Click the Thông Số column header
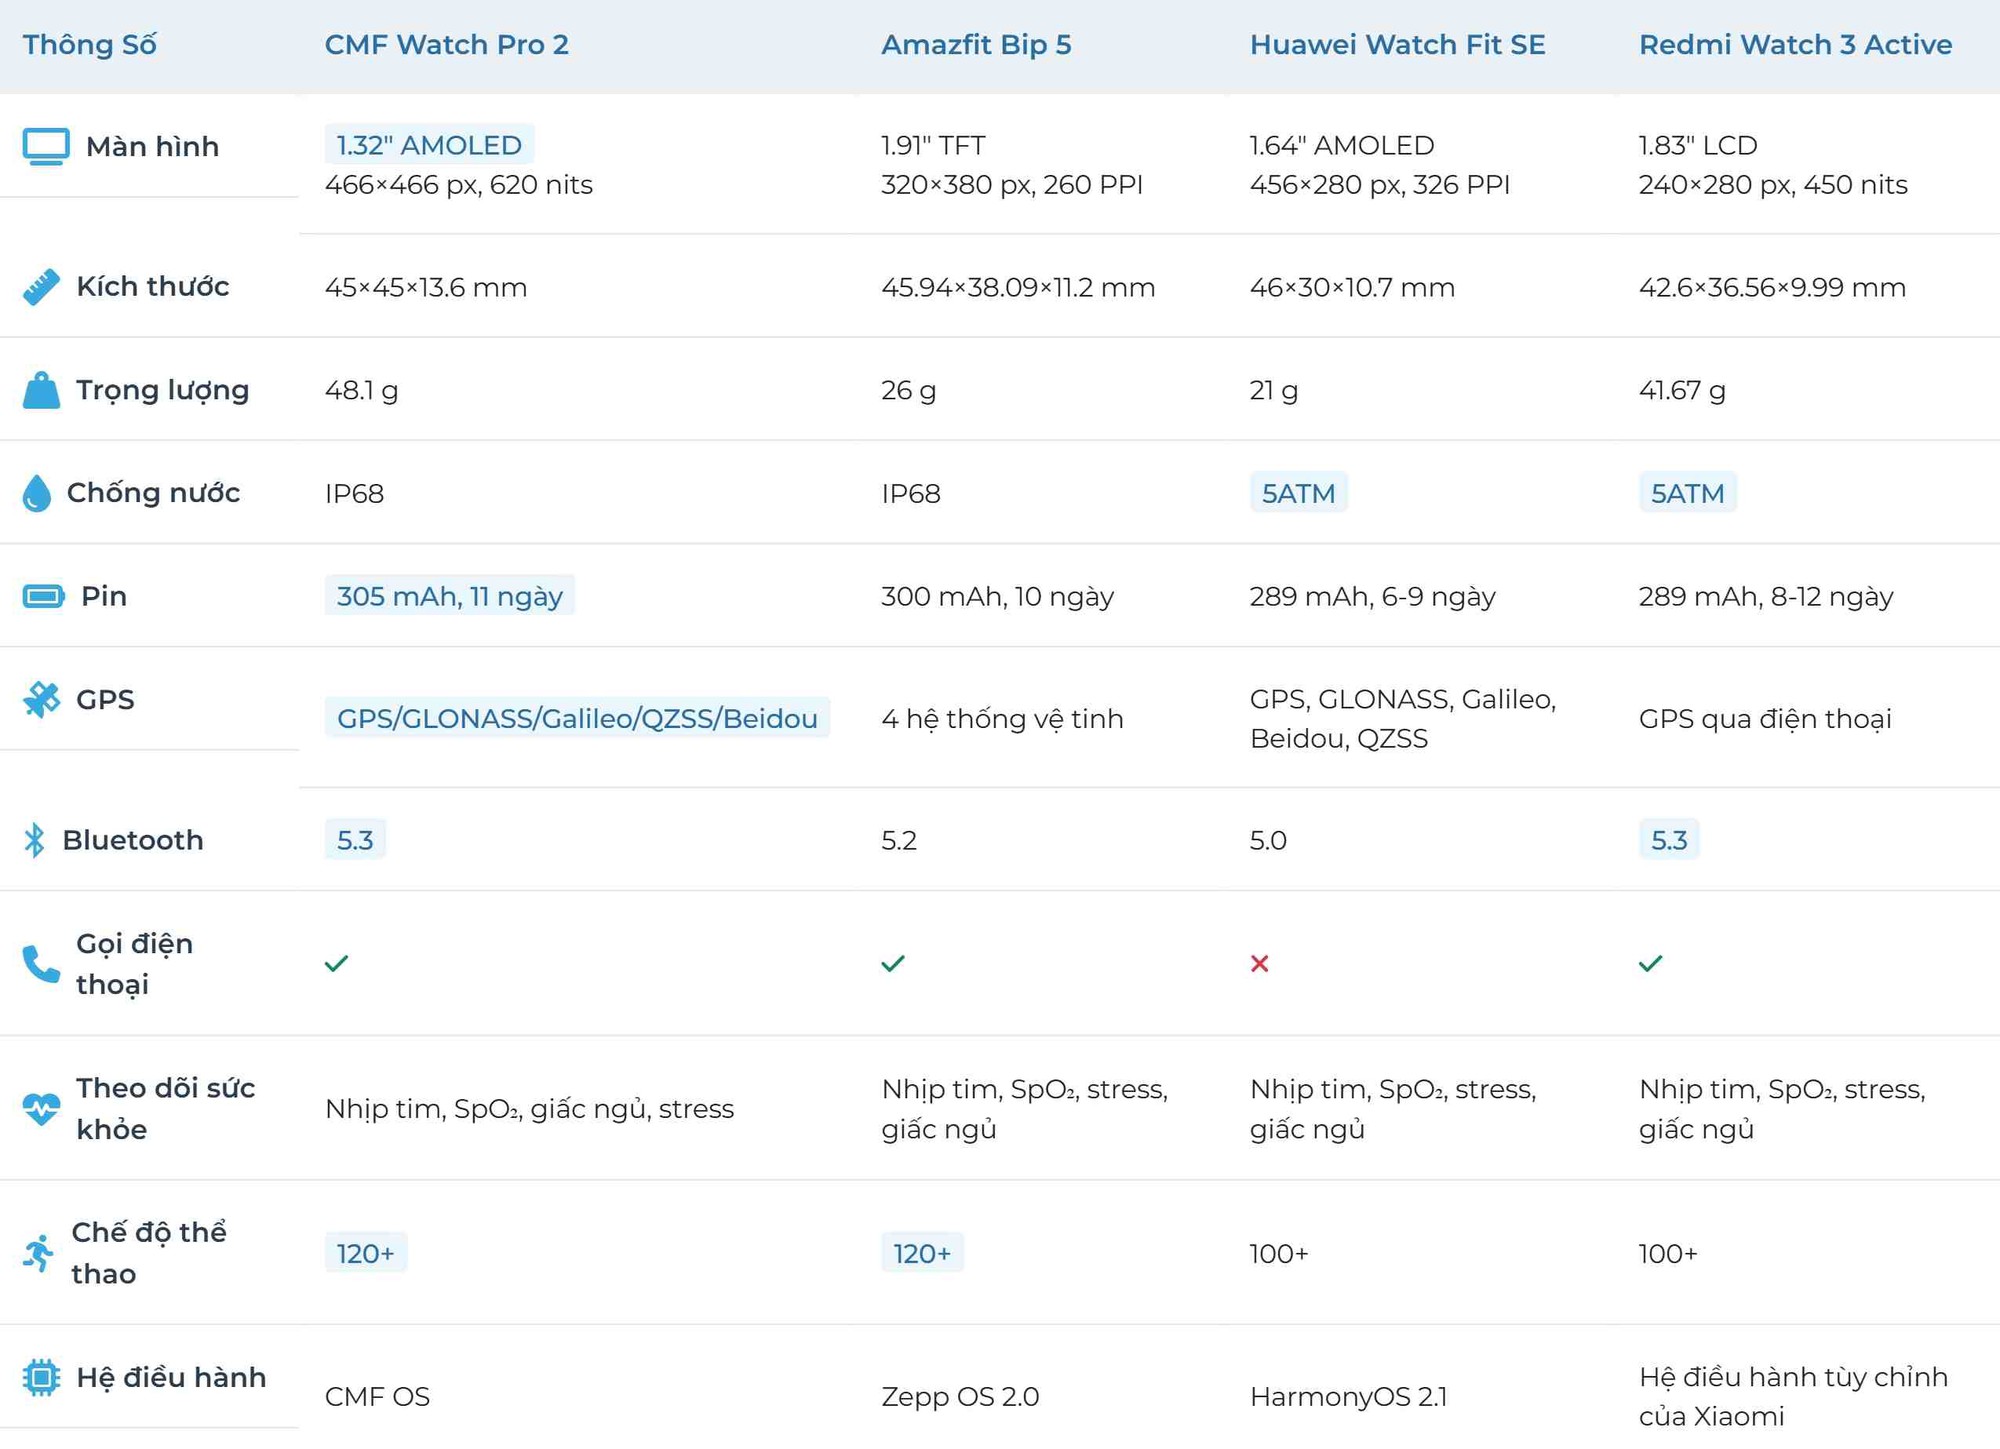Viewport: 2000px width, 1449px height. click(90, 45)
